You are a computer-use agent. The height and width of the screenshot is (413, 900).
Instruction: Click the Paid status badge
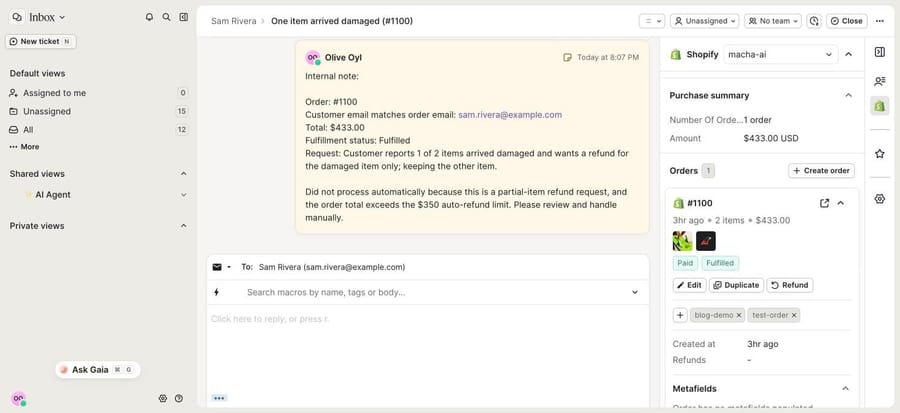coord(685,263)
